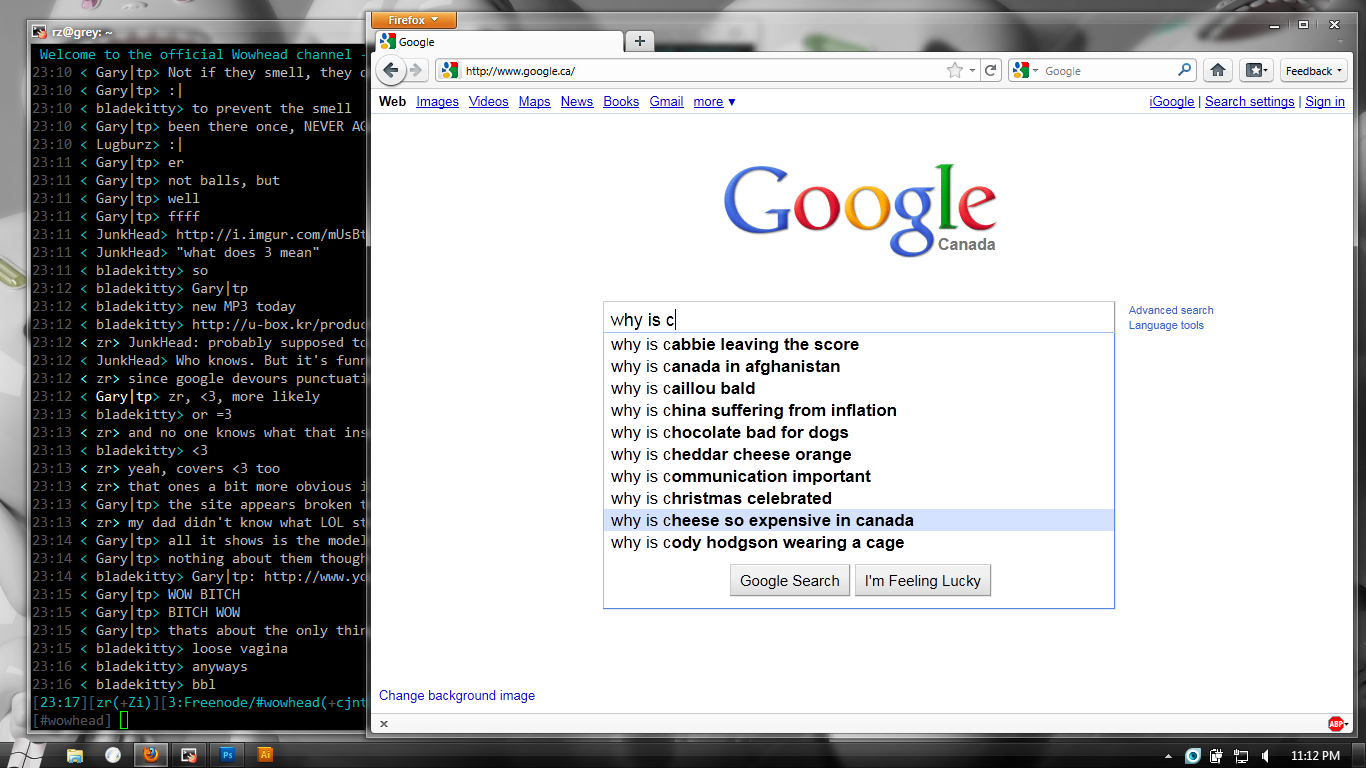Open the volume control in system tray
This screenshot has height=768, width=1366.
coord(1266,756)
